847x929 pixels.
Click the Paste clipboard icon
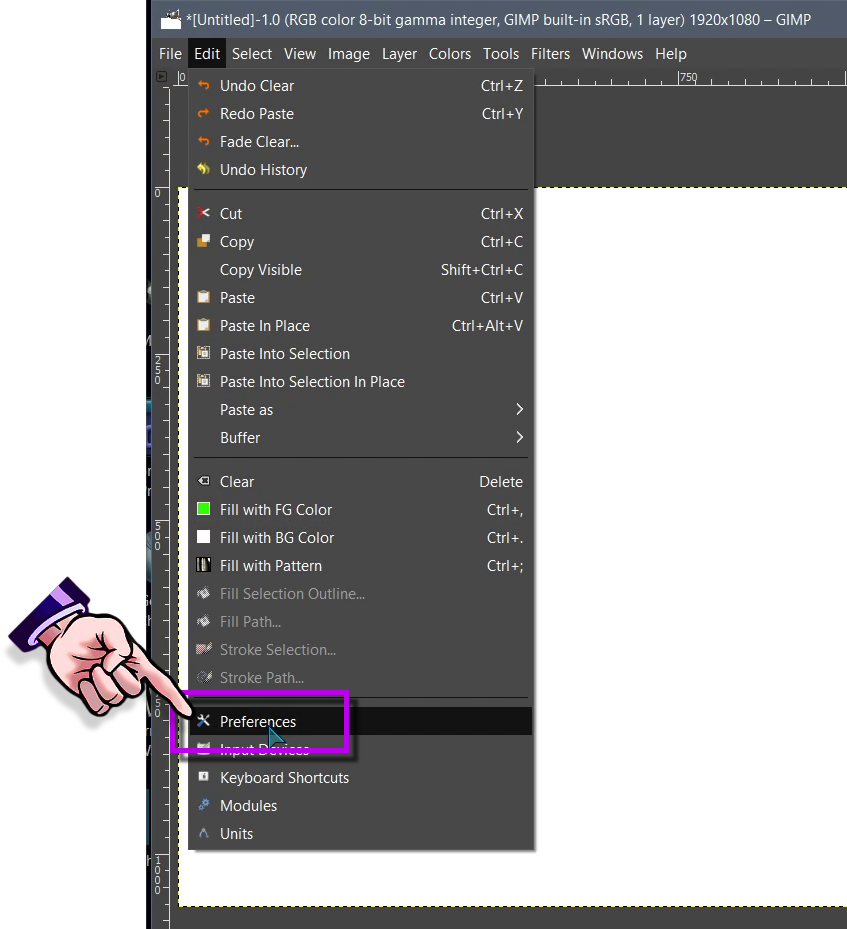tap(203, 297)
